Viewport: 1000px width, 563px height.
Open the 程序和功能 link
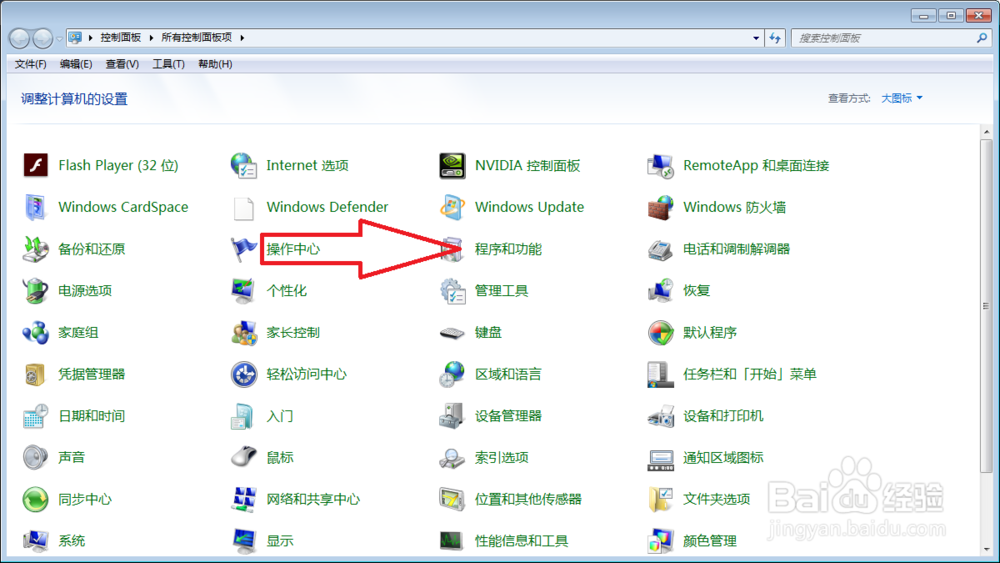point(508,249)
